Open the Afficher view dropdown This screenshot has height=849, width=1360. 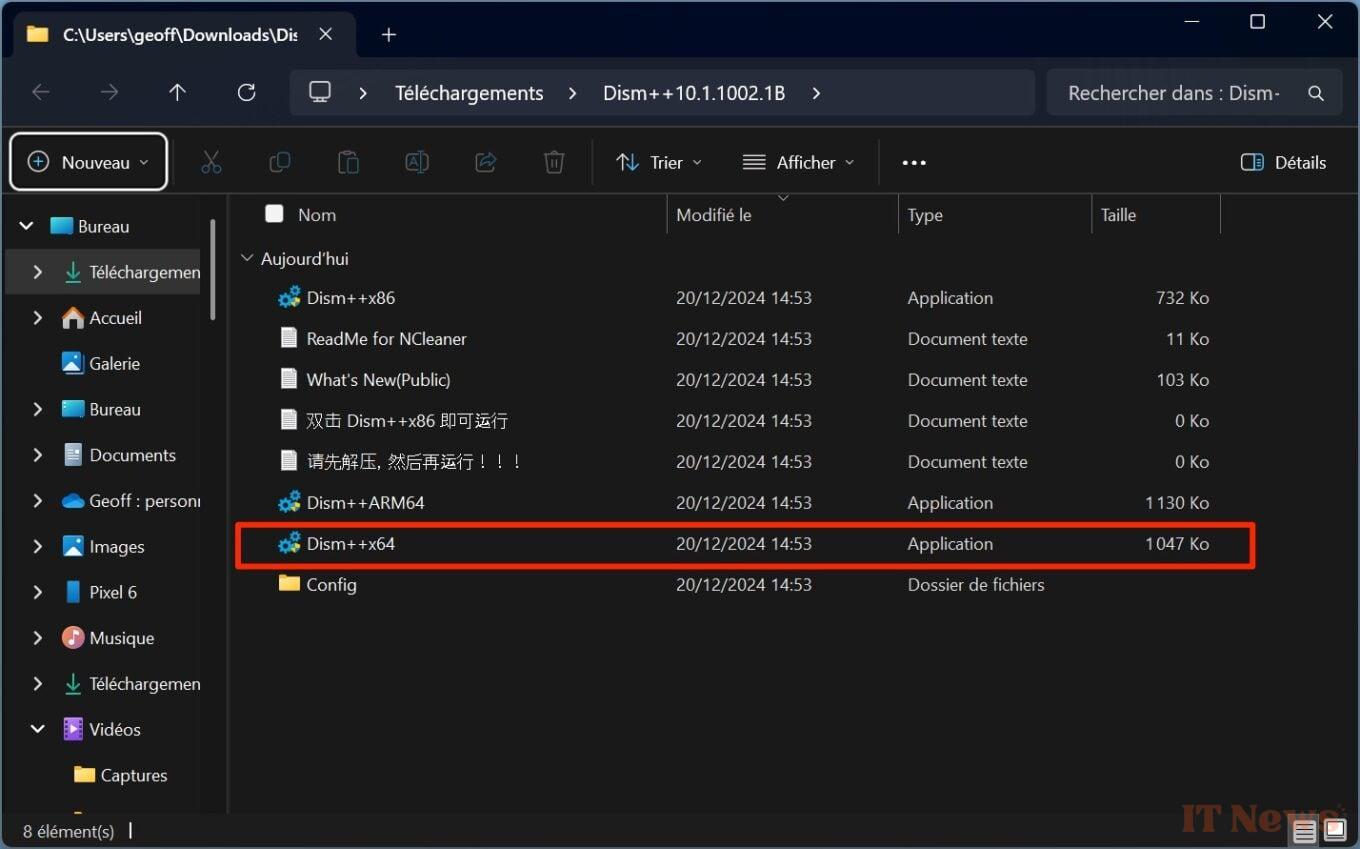pos(799,162)
